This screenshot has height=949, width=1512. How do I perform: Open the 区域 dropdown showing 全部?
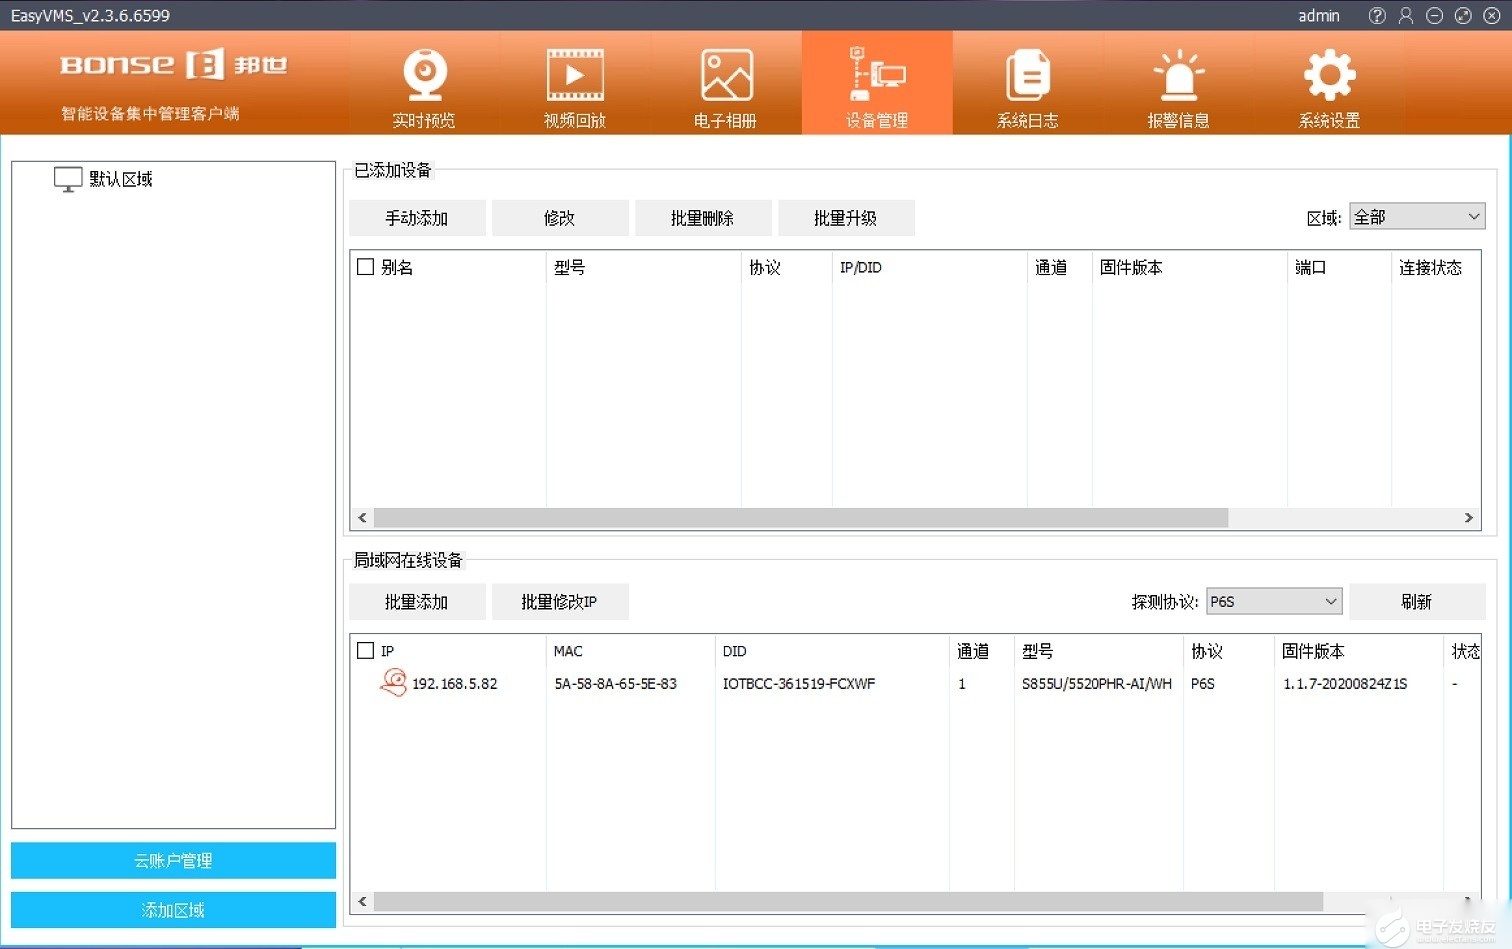point(1417,217)
